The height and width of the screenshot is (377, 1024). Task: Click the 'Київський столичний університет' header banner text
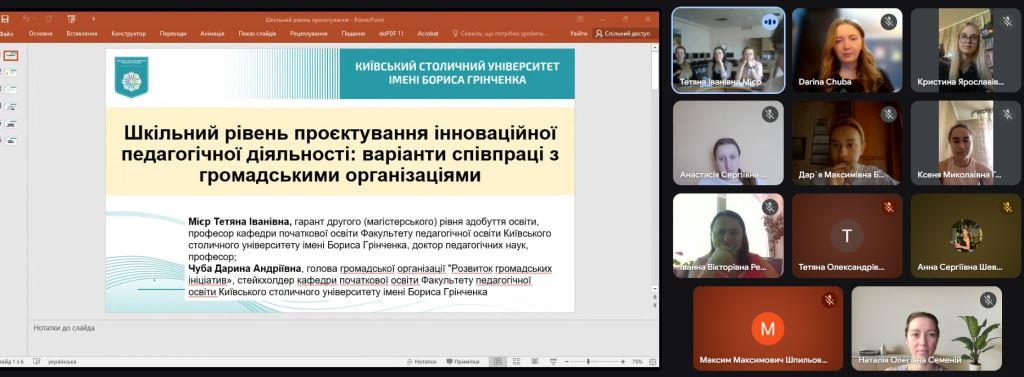[457, 73]
